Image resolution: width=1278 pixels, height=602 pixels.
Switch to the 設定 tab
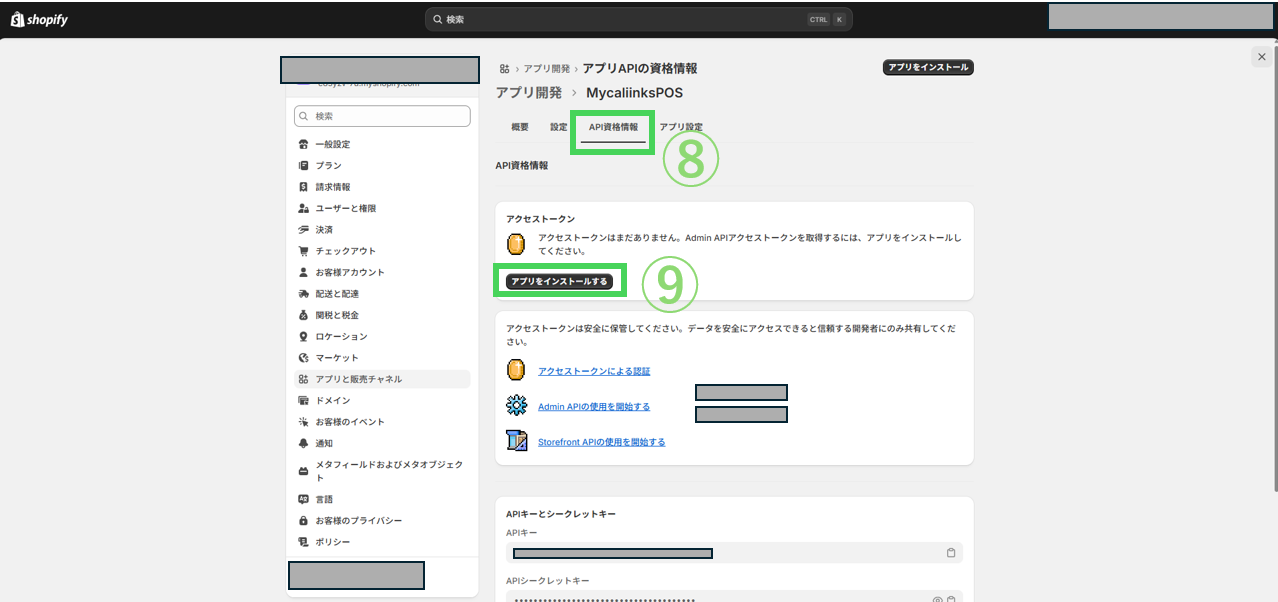point(558,127)
